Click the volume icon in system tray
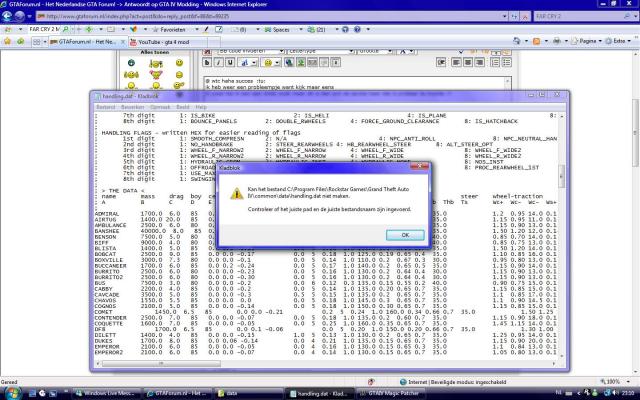Viewport: 640px width, 400px height. click(x=615, y=393)
